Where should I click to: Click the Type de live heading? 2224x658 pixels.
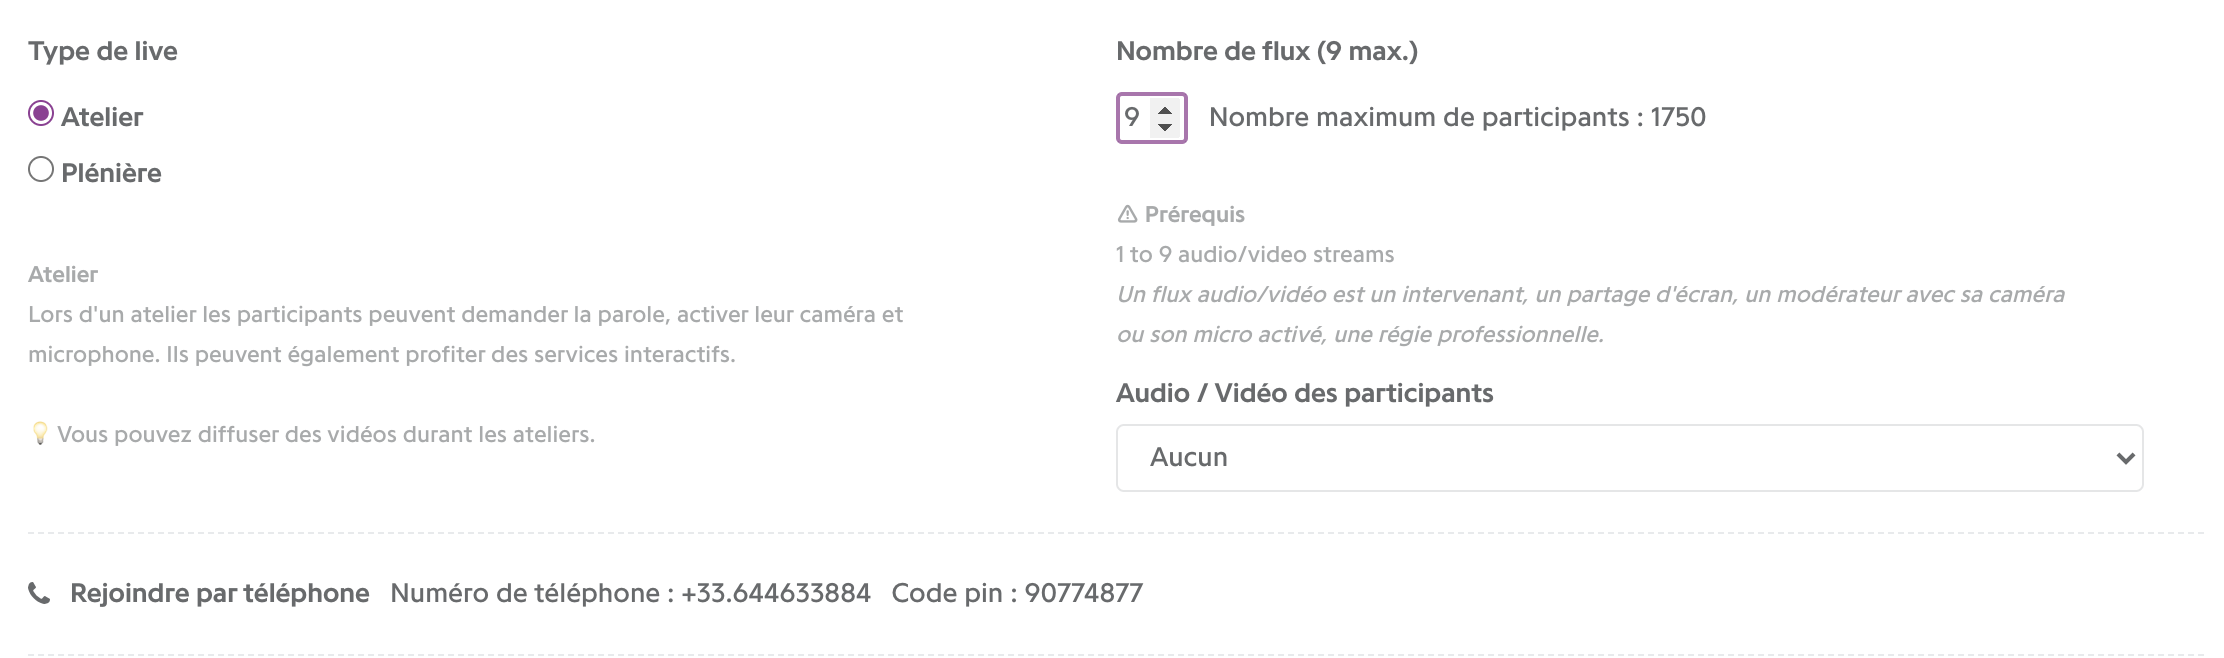tap(103, 51)
